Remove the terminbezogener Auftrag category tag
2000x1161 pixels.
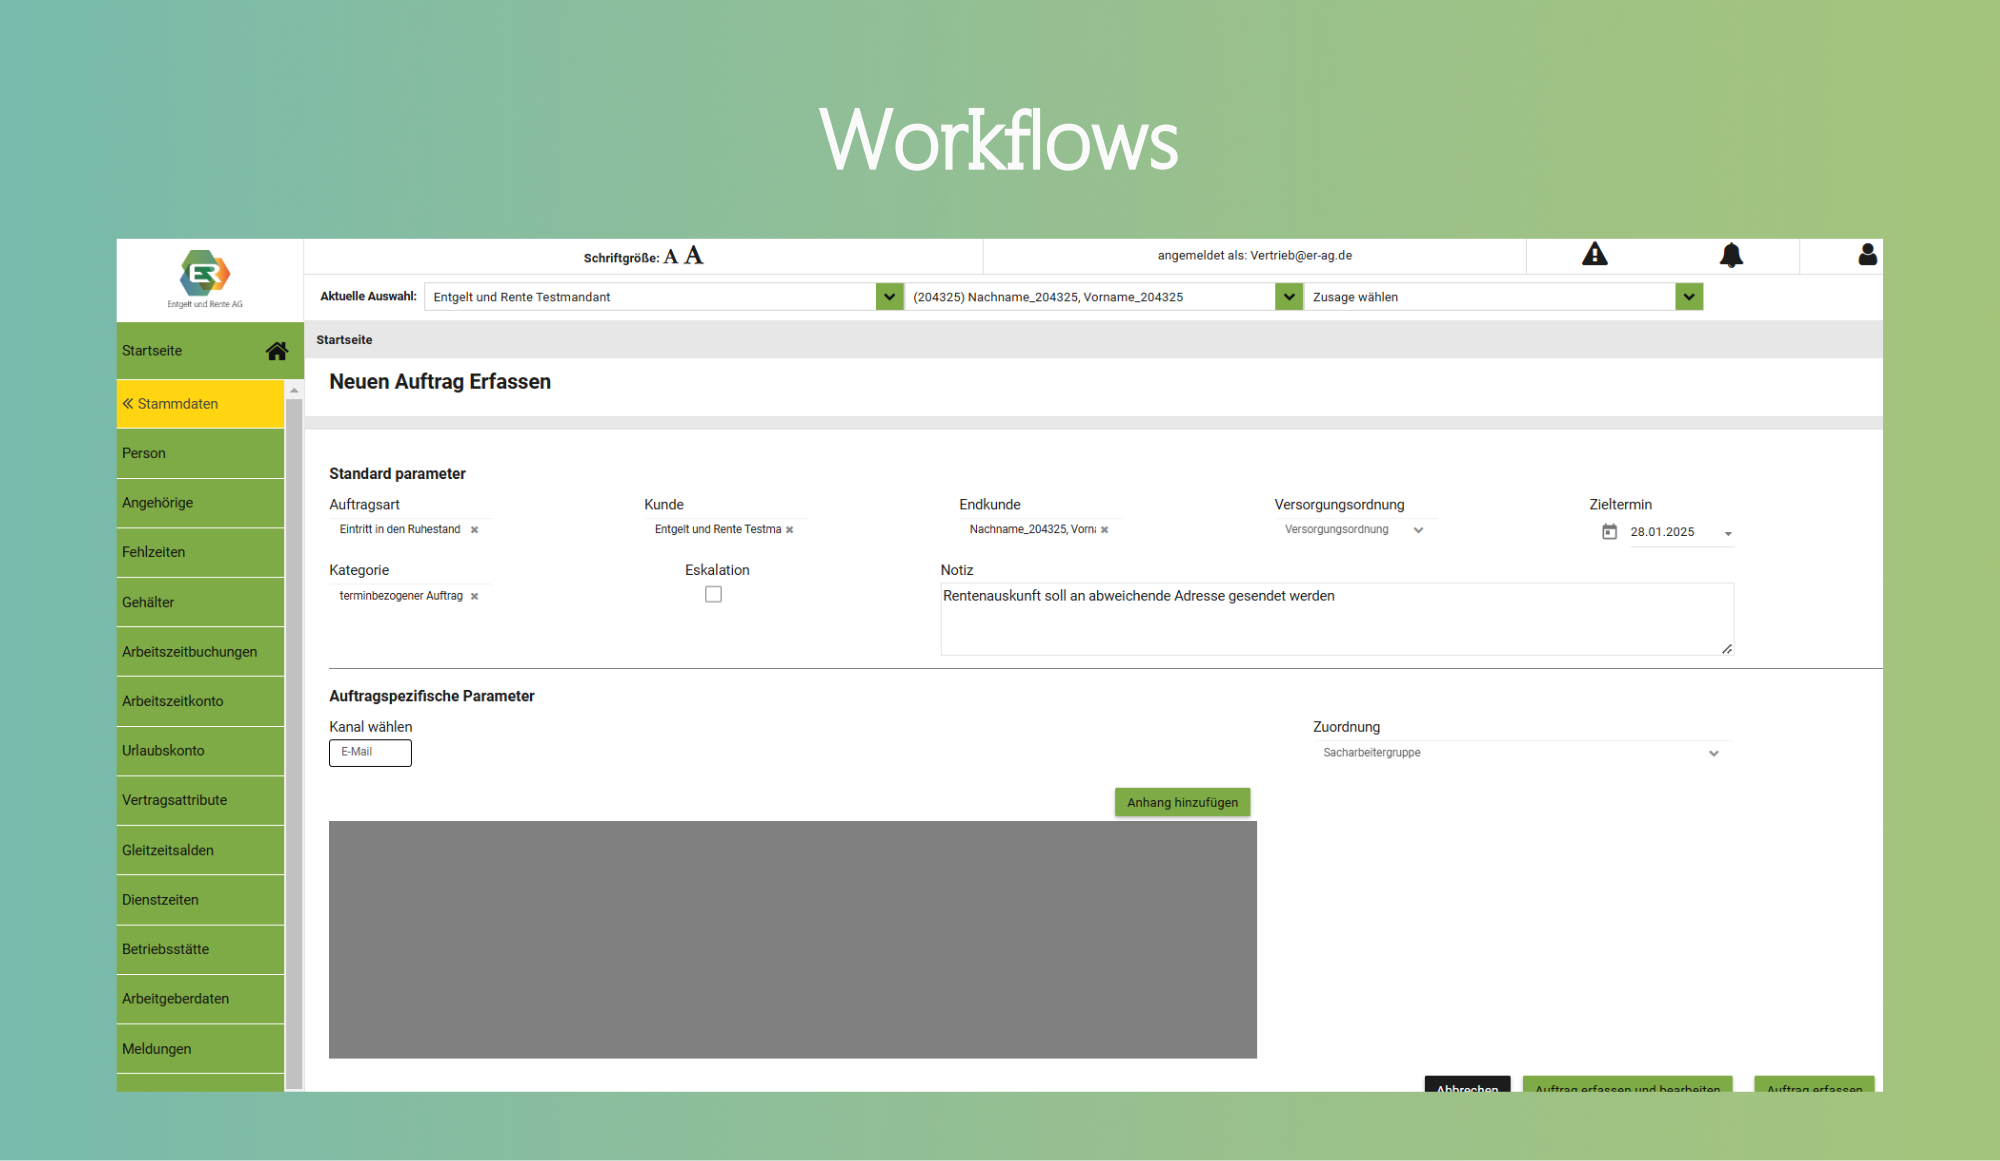(474, 596)
